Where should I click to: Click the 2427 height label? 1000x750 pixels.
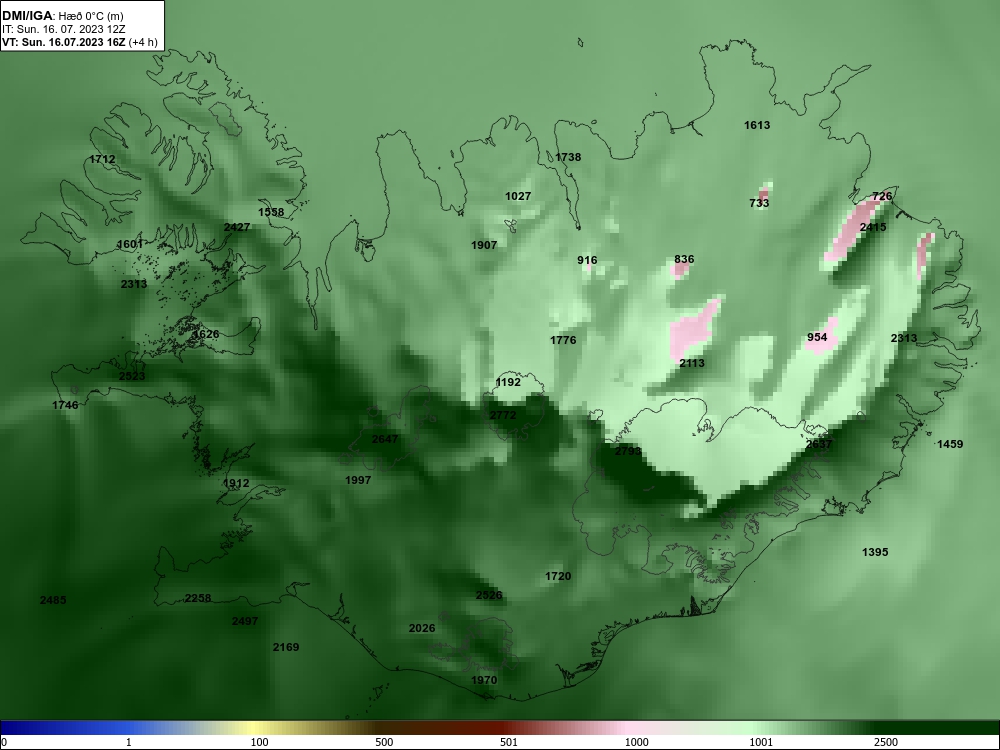pos(237,227)
